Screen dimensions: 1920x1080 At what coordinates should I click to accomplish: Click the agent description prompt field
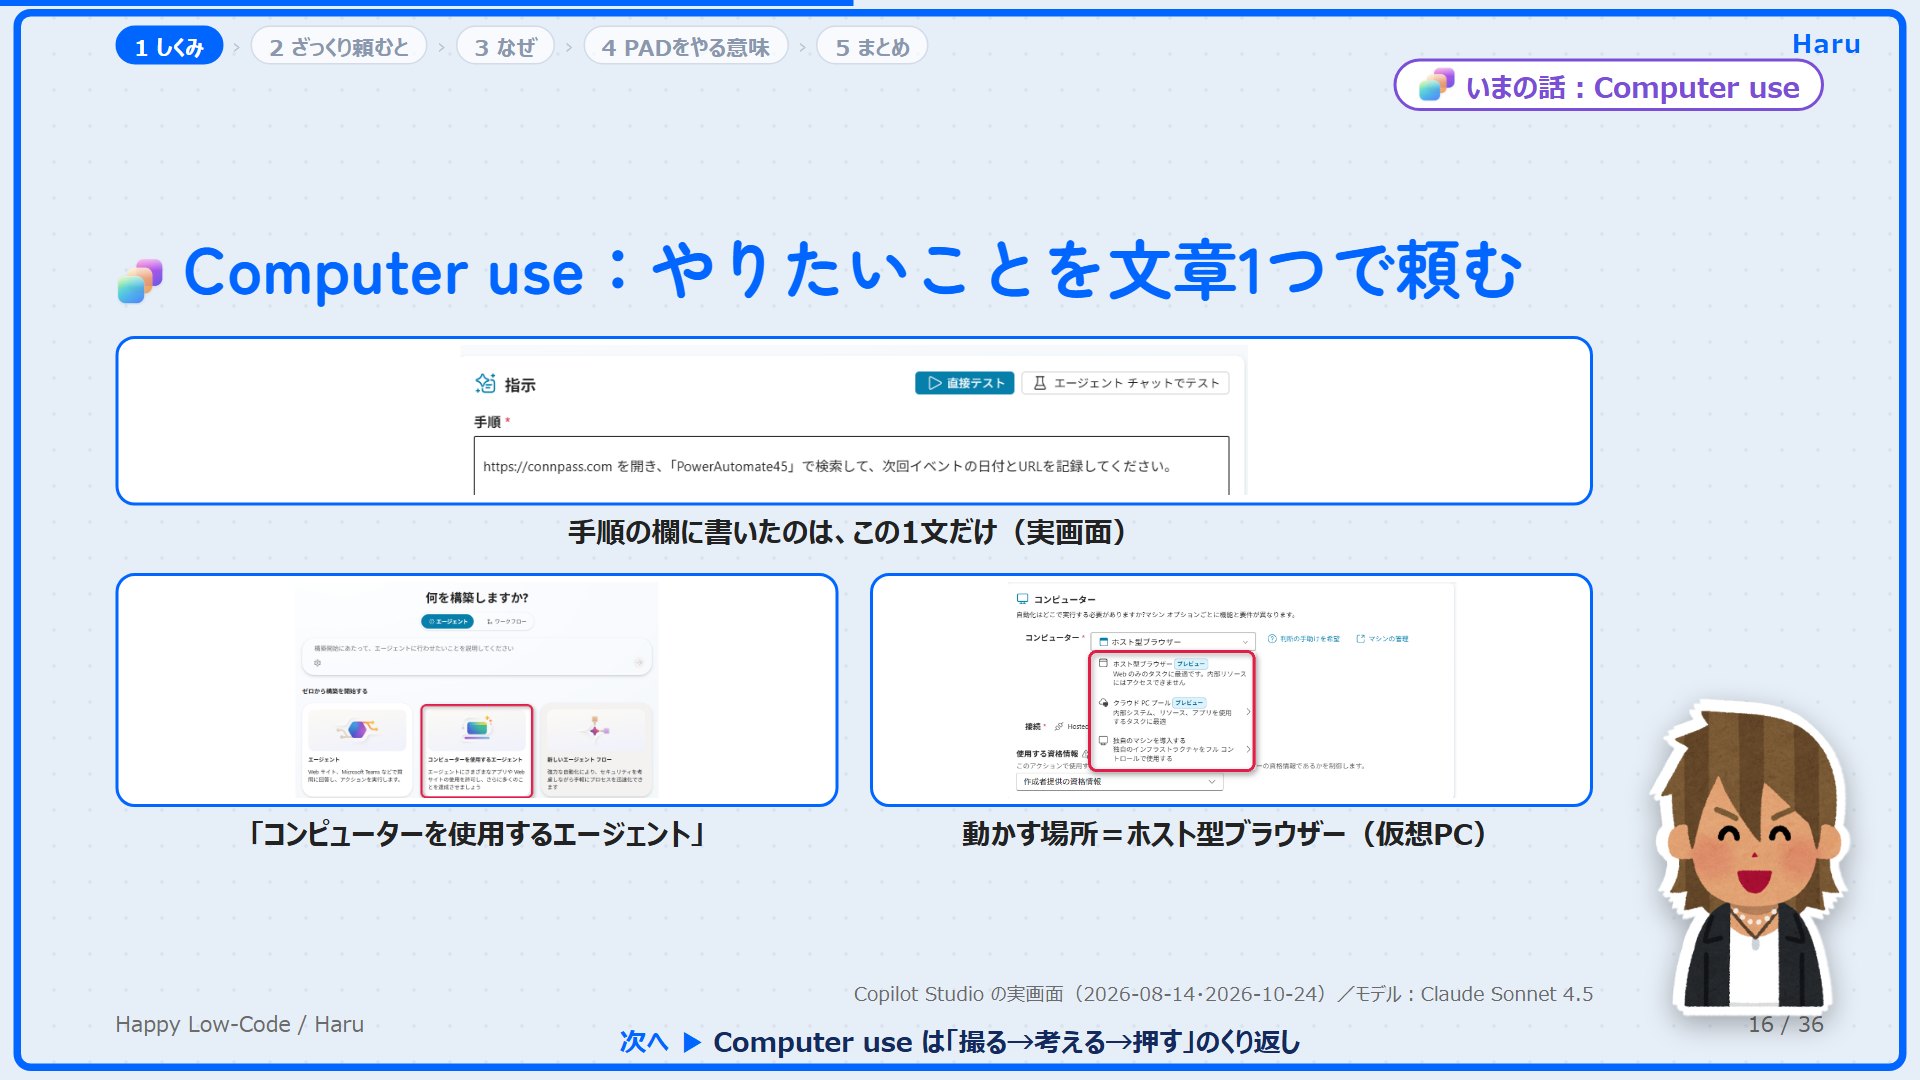[x=477, y=656]
